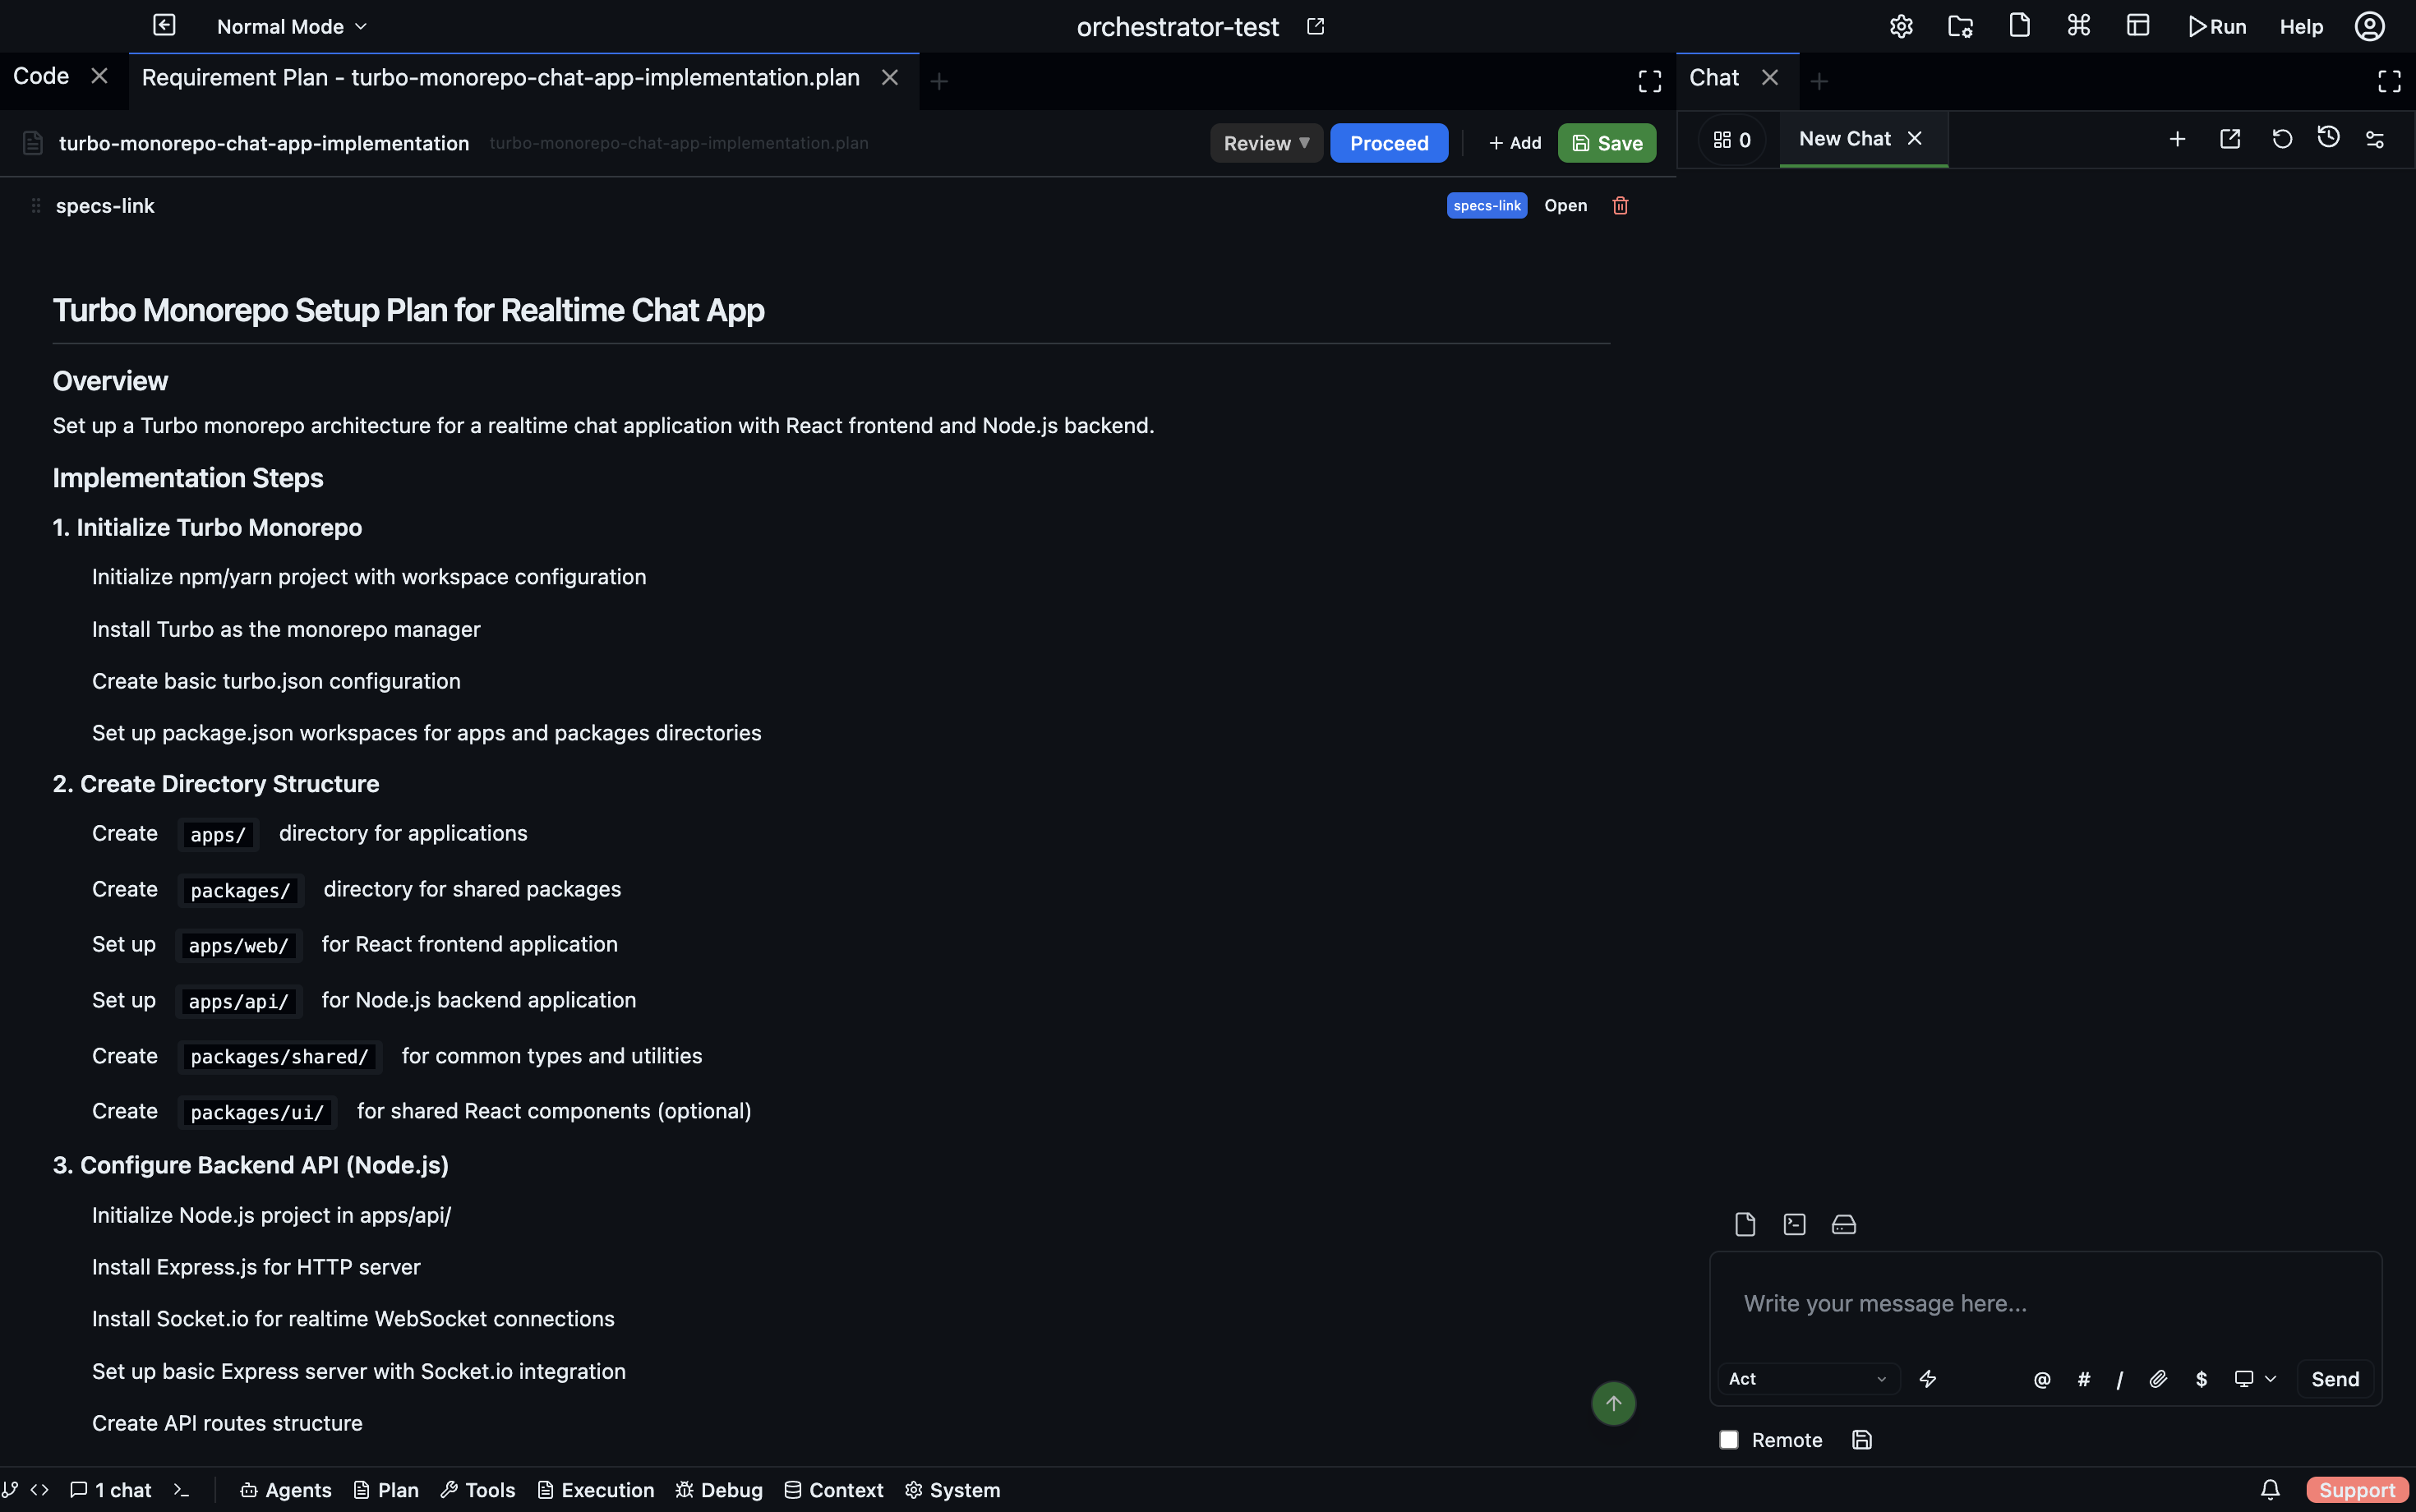Expand chat pane to fullscreen
Image resolution: width=2416 pixels, height=1512 pixels.
[2389, 81]
